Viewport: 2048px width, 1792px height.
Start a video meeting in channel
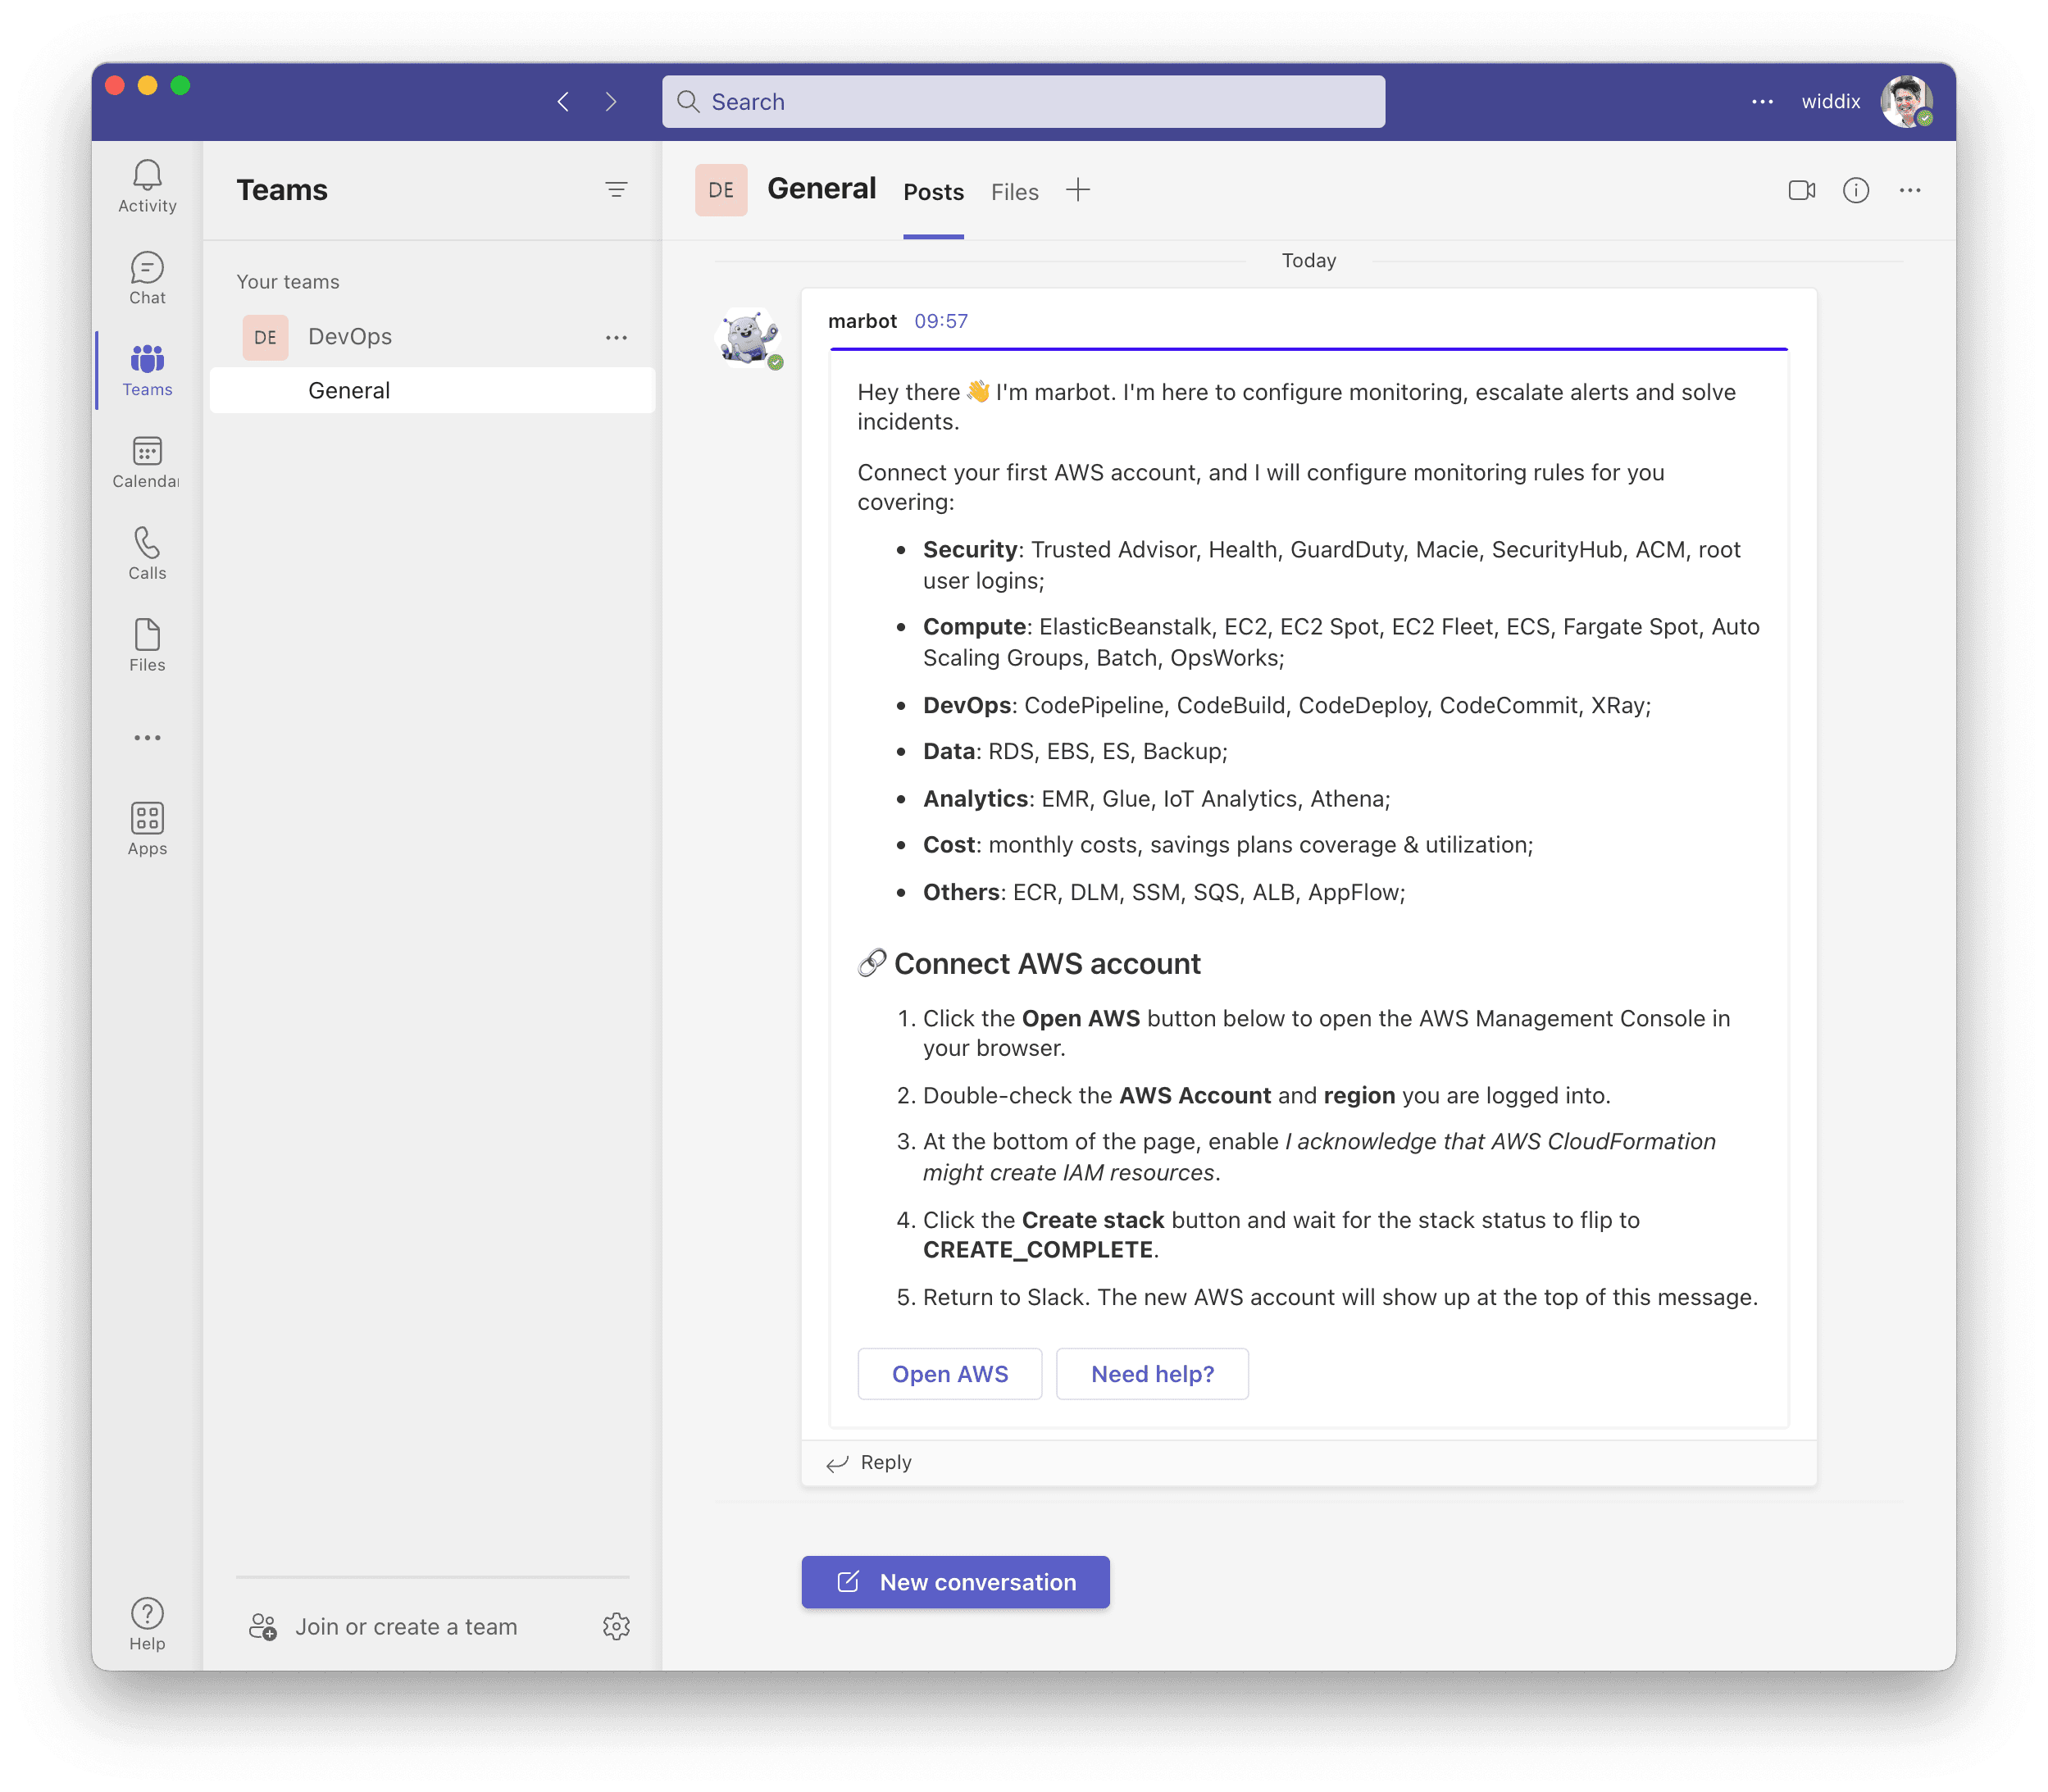(1802, 190)
